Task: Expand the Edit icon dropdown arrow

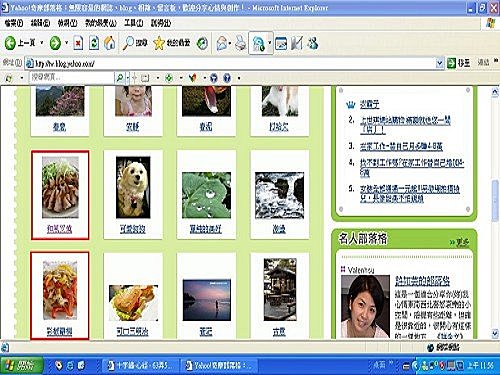Action: [269, 44]
